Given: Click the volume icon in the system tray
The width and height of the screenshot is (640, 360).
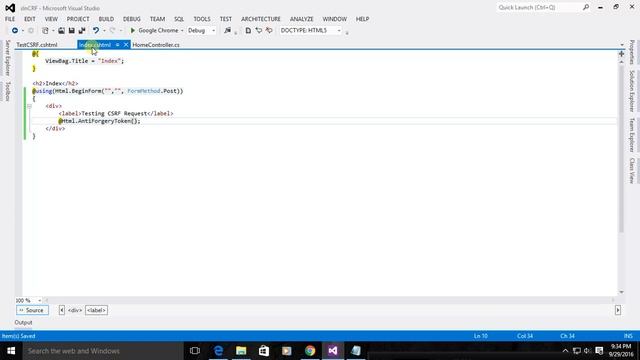Looking at the screenshot, I should click(587, 351).
